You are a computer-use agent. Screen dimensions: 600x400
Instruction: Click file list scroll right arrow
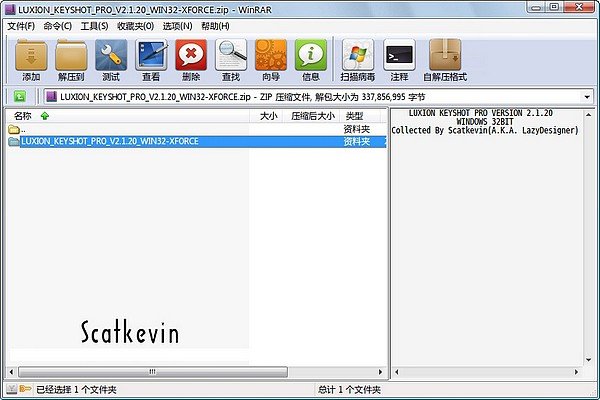pyautogui.click(x=380, y=372)
